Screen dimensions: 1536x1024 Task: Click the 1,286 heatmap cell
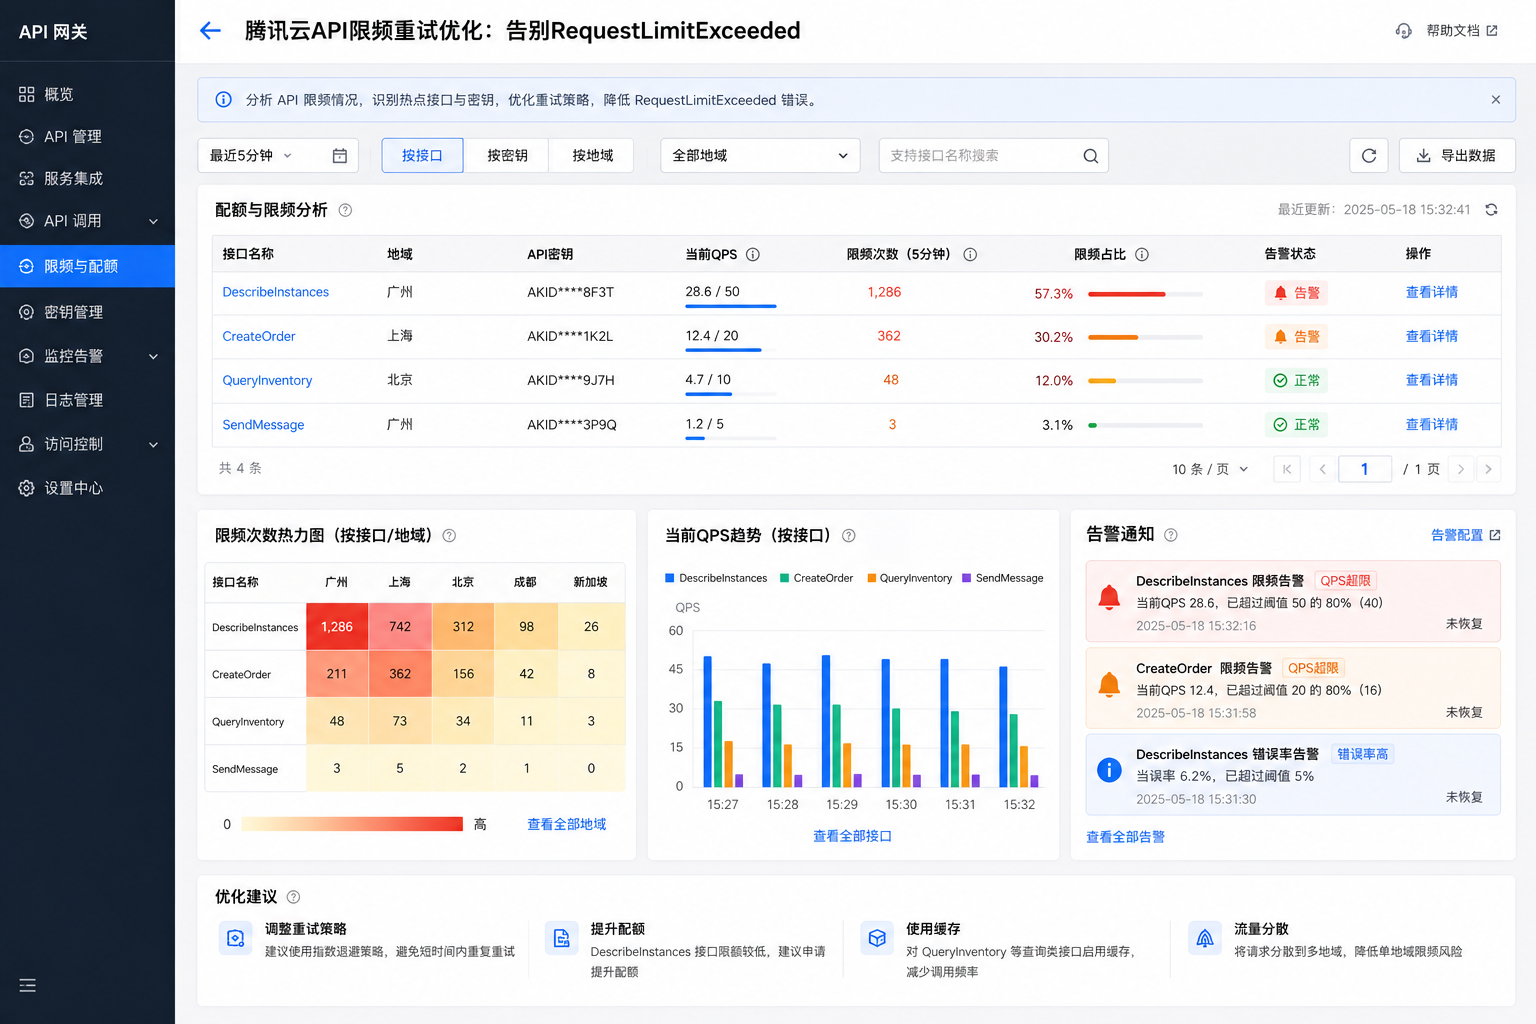pos(337,627)
